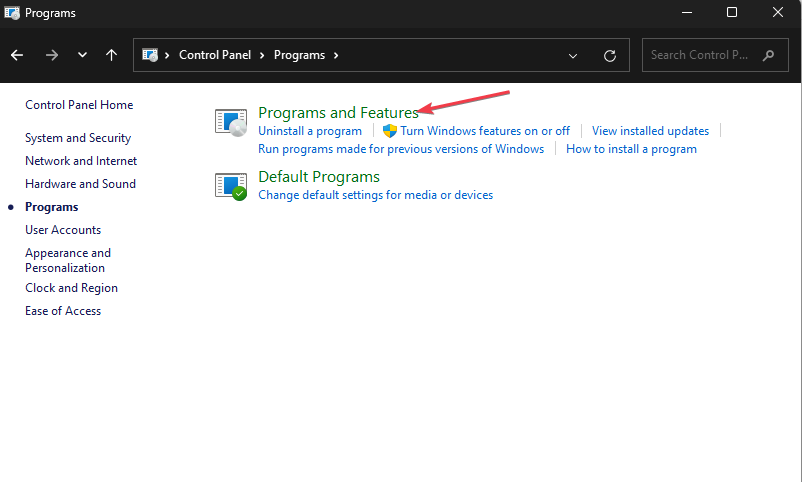Open Appearance and Personalization category

coord(68,260)
